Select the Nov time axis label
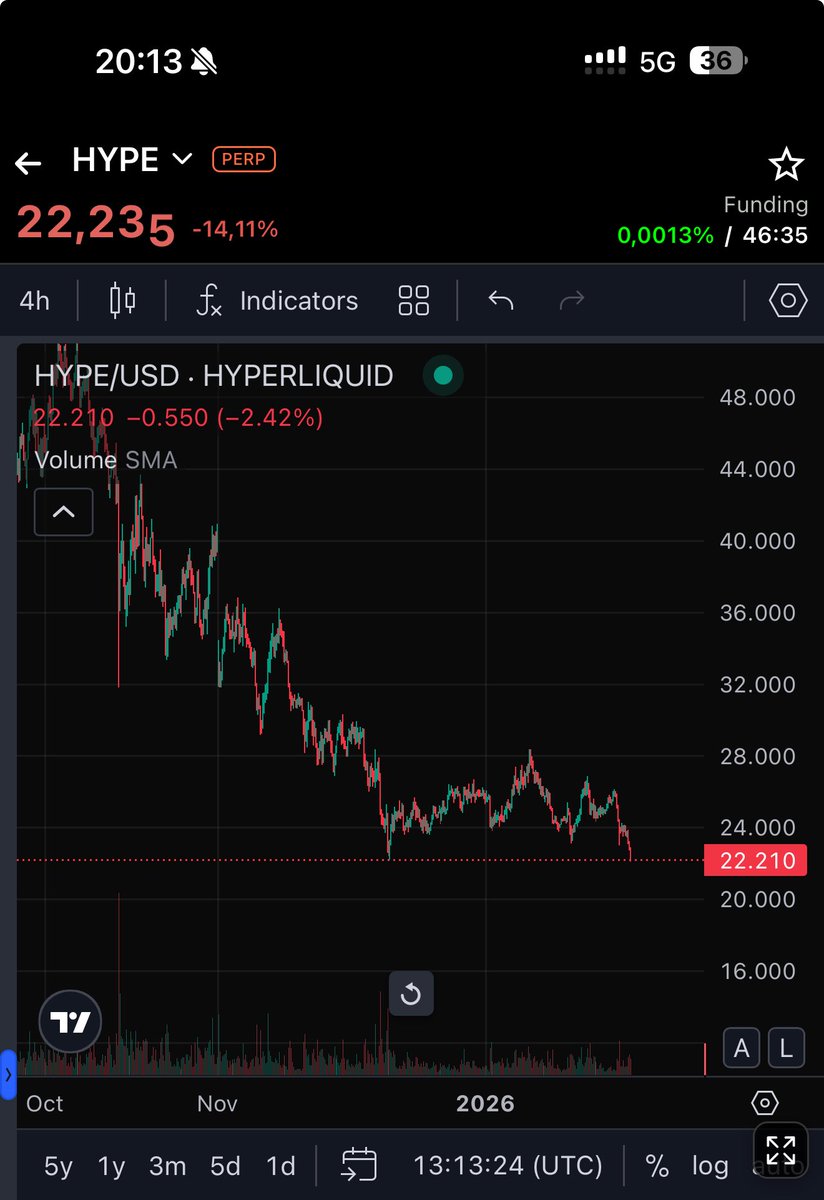The image size is (824, 1200). pos(217,1104)
